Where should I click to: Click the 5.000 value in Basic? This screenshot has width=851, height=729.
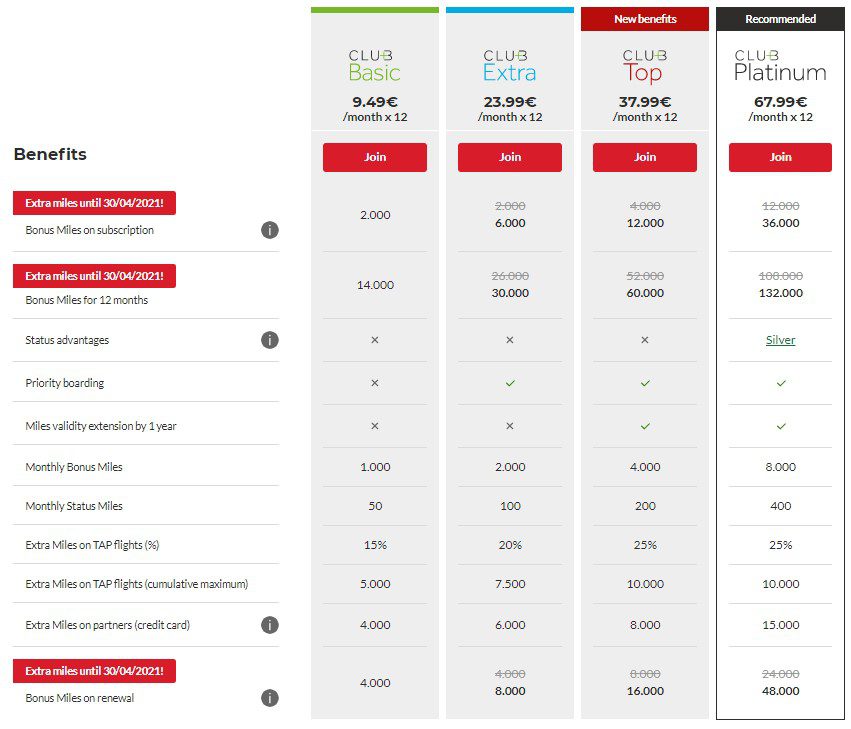pos(375,585)
